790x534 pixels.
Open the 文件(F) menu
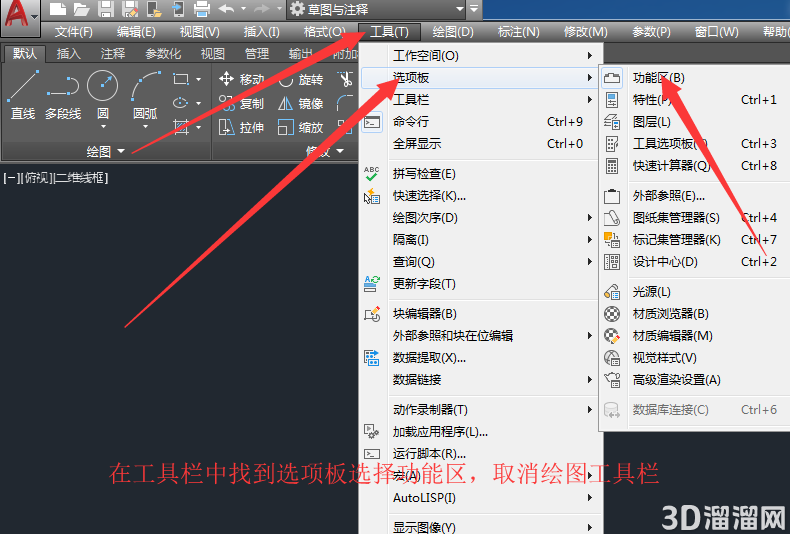(74, 32)
